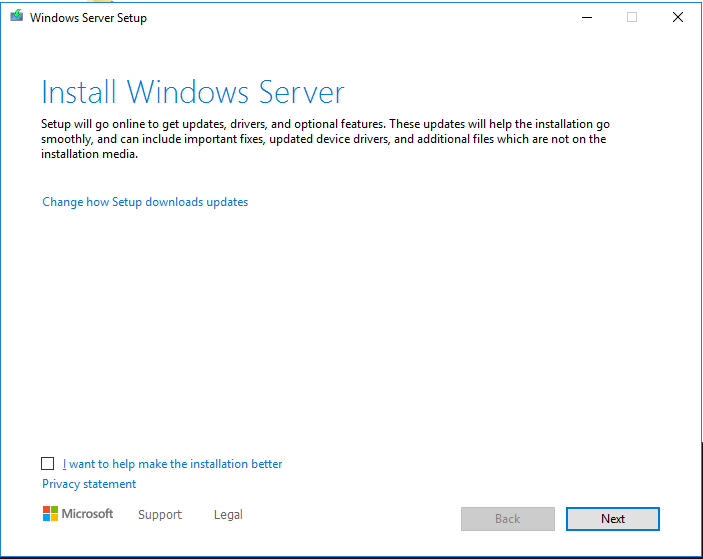Click the empty title bar area
The image size is (703, 559).
click(350, 17)
